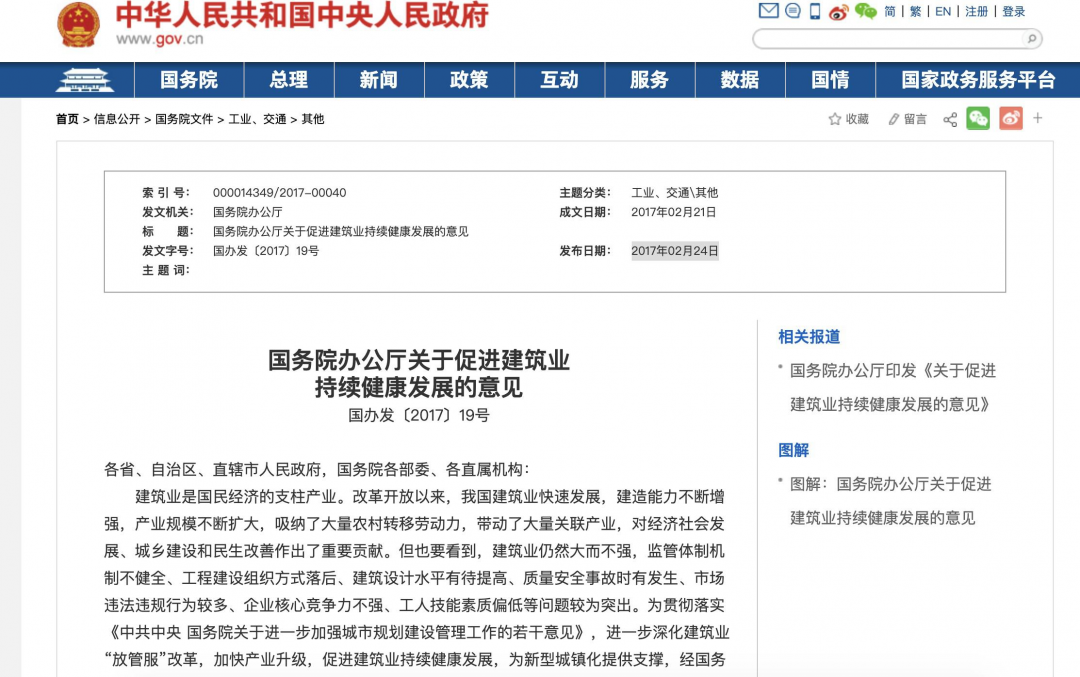The height and width of the screenshot is (677, 1080).
Task: Click the 收藏 star icon
Action: [x=835, y=119]
